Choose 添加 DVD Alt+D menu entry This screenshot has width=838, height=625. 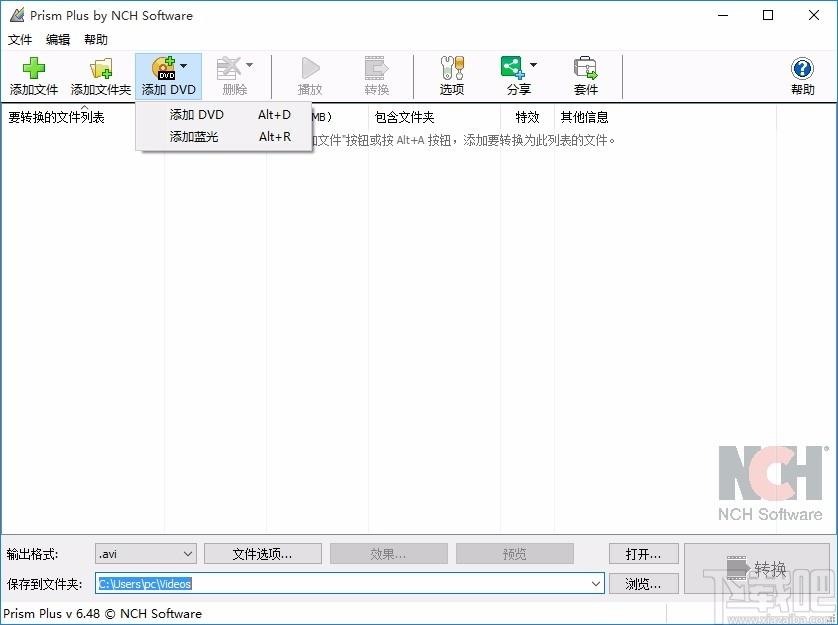coord(223,114)
